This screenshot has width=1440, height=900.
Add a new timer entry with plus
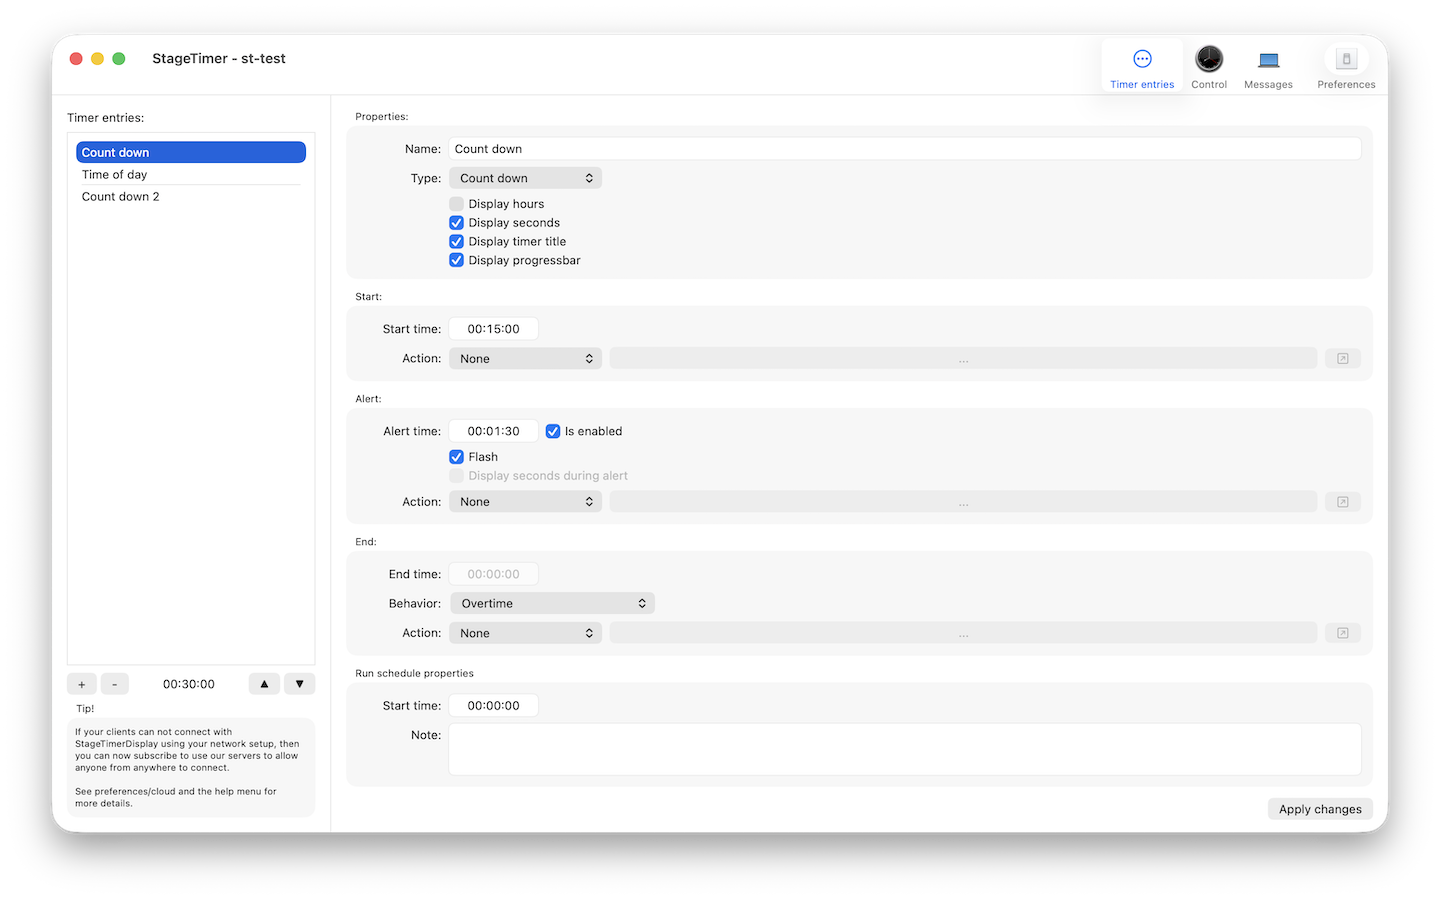tap(82, 684)
